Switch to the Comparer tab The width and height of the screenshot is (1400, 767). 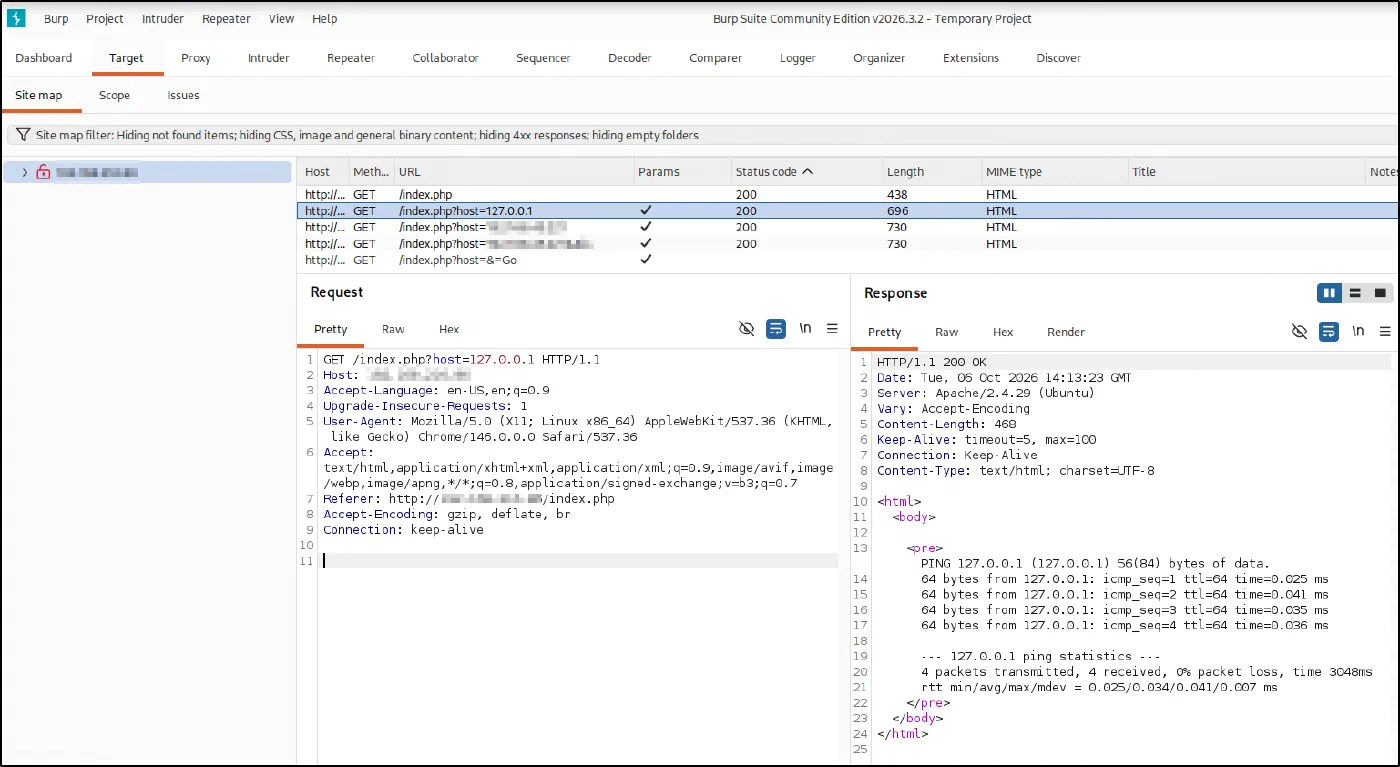715,58
